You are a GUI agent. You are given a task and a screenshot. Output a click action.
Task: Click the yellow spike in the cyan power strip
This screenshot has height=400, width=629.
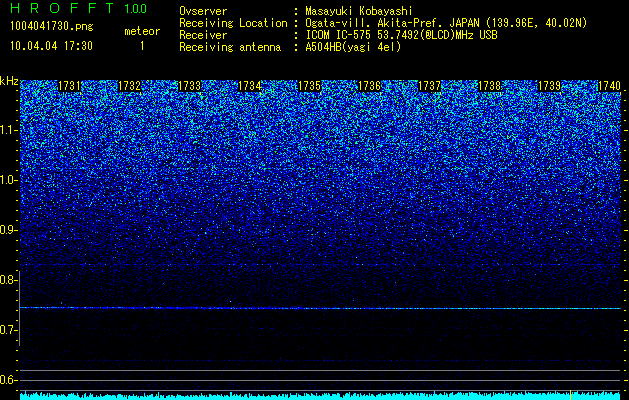click(570, 394)
